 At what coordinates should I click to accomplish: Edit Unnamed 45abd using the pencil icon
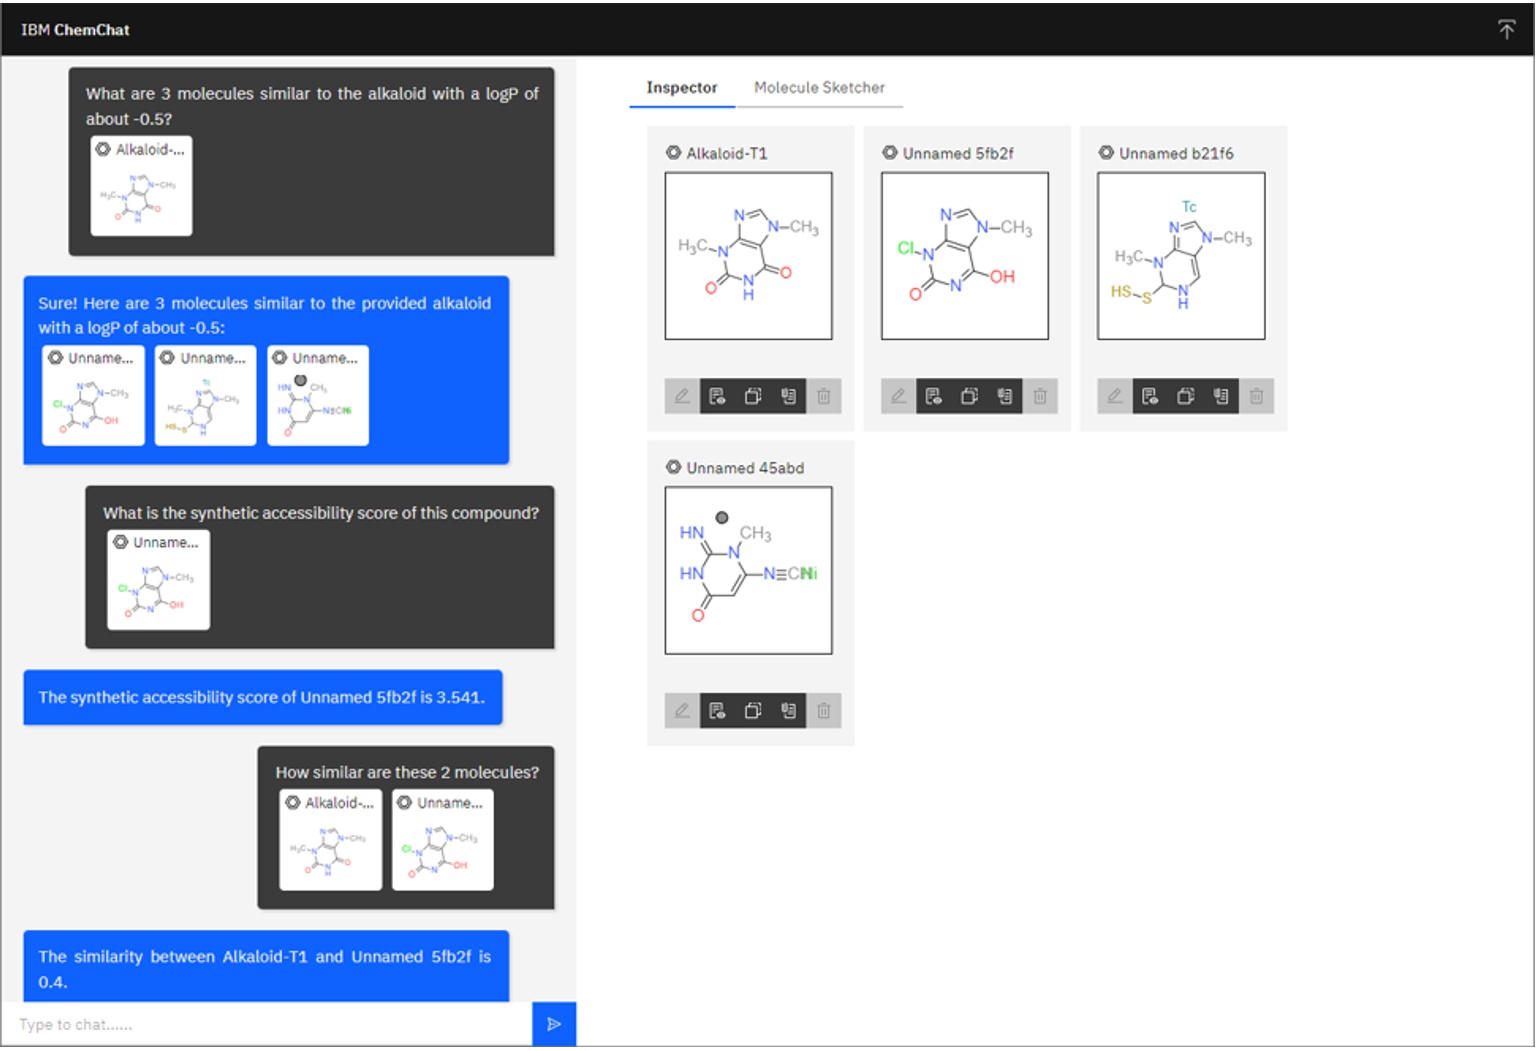[x=683, y=711]
